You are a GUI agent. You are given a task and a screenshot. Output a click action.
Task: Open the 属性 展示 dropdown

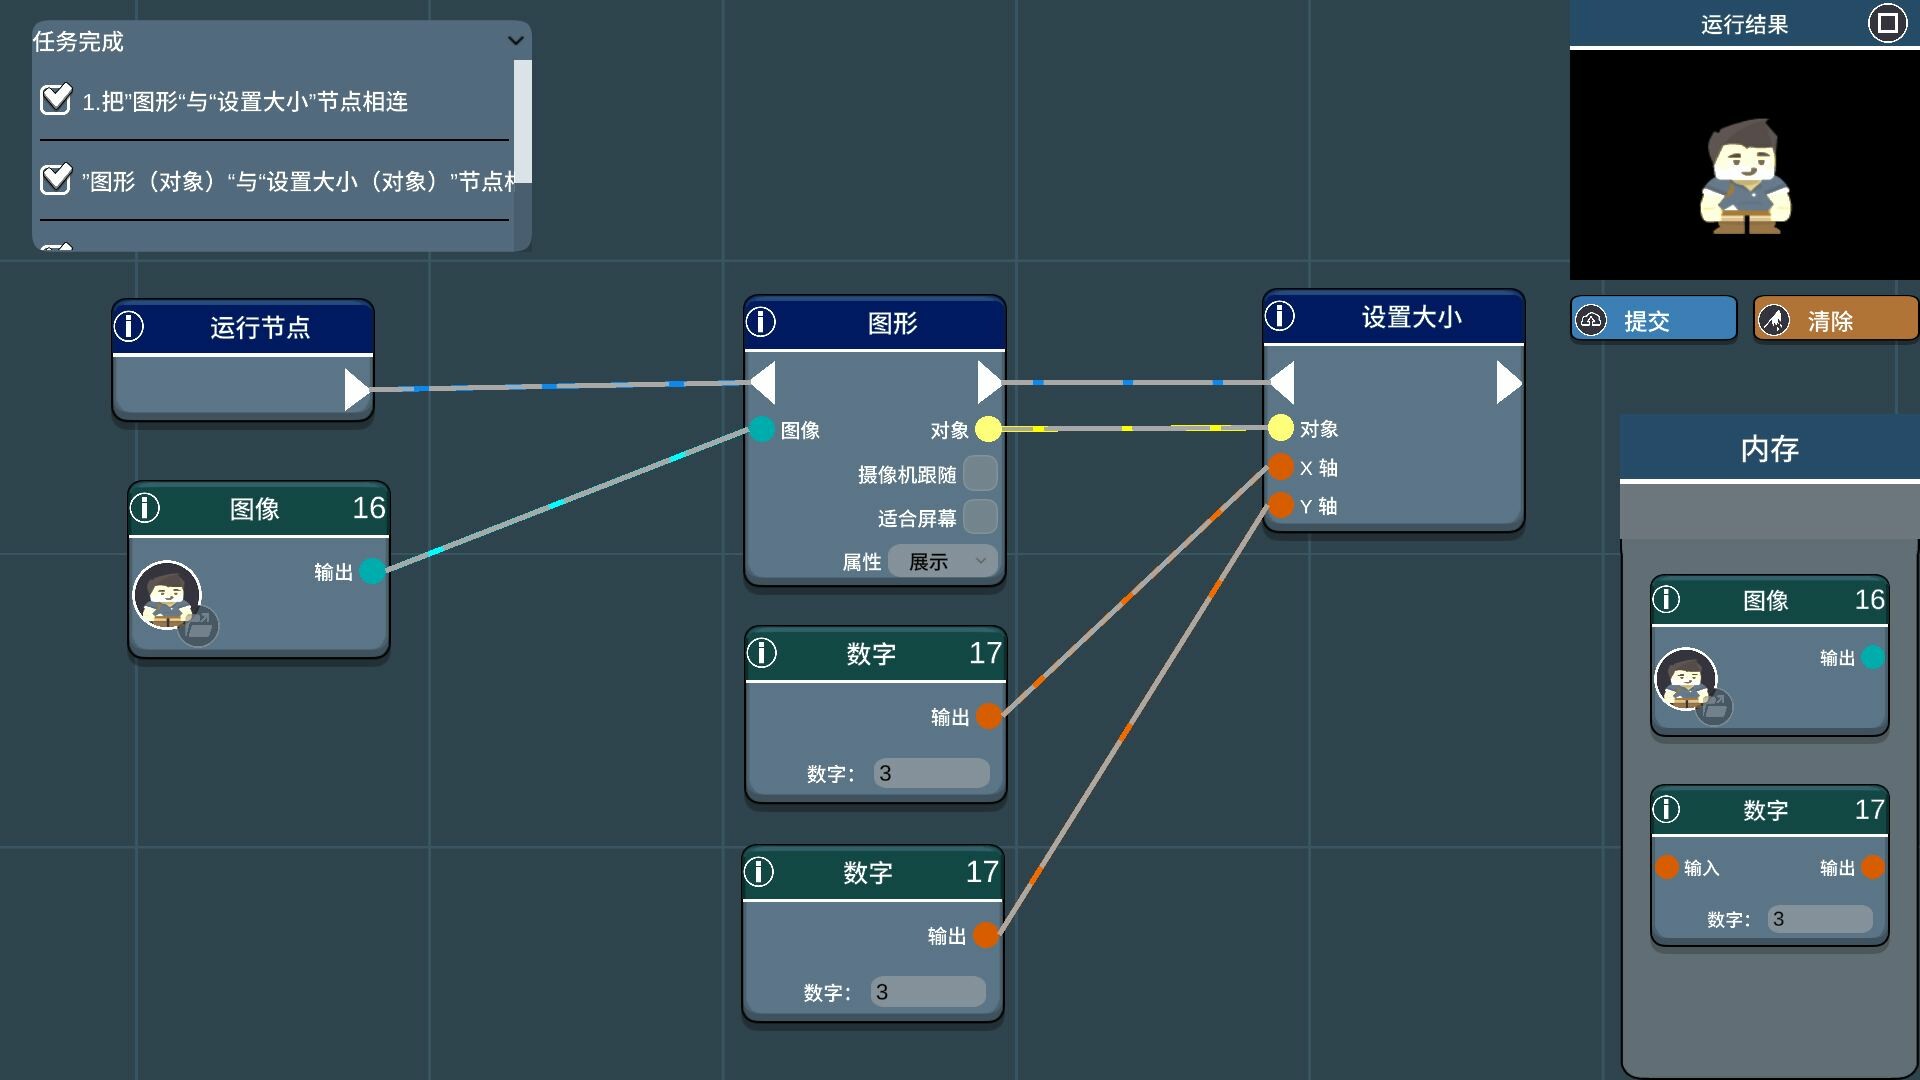tap(944, 561)
